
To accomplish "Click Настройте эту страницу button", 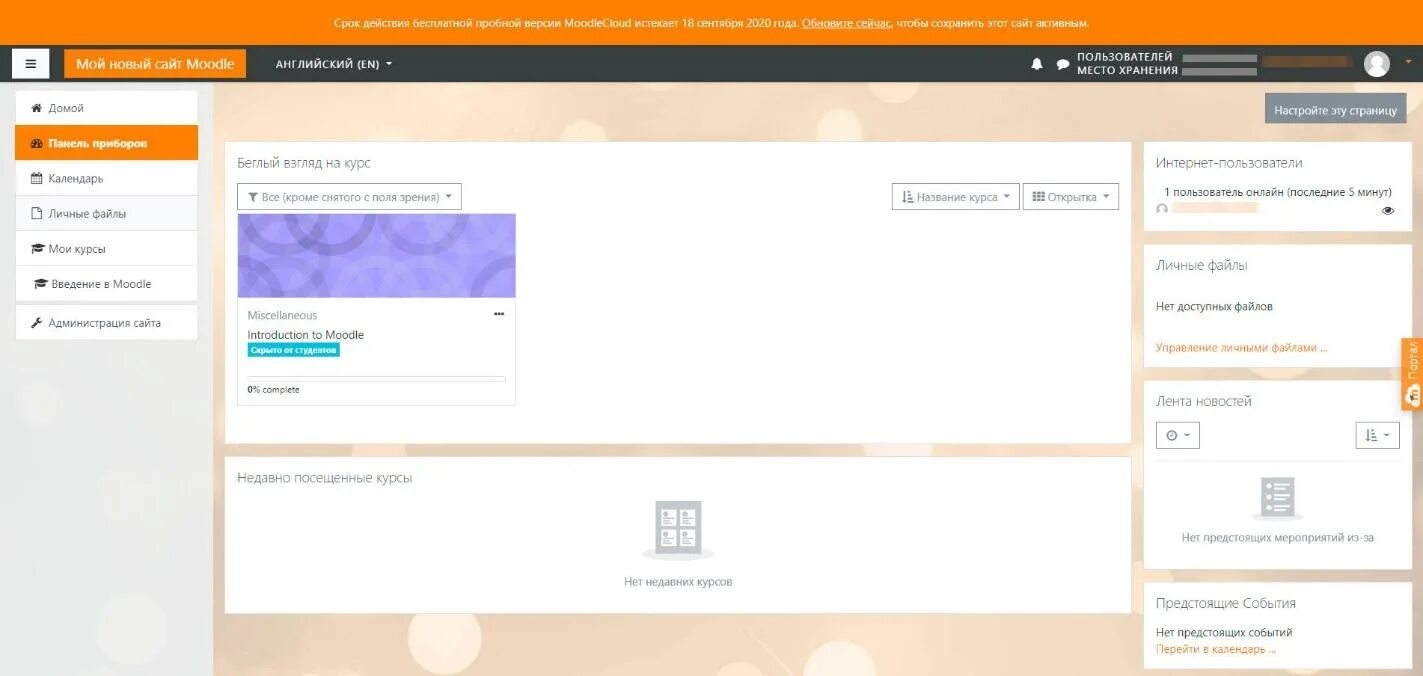I will [x=1335, y=109].
